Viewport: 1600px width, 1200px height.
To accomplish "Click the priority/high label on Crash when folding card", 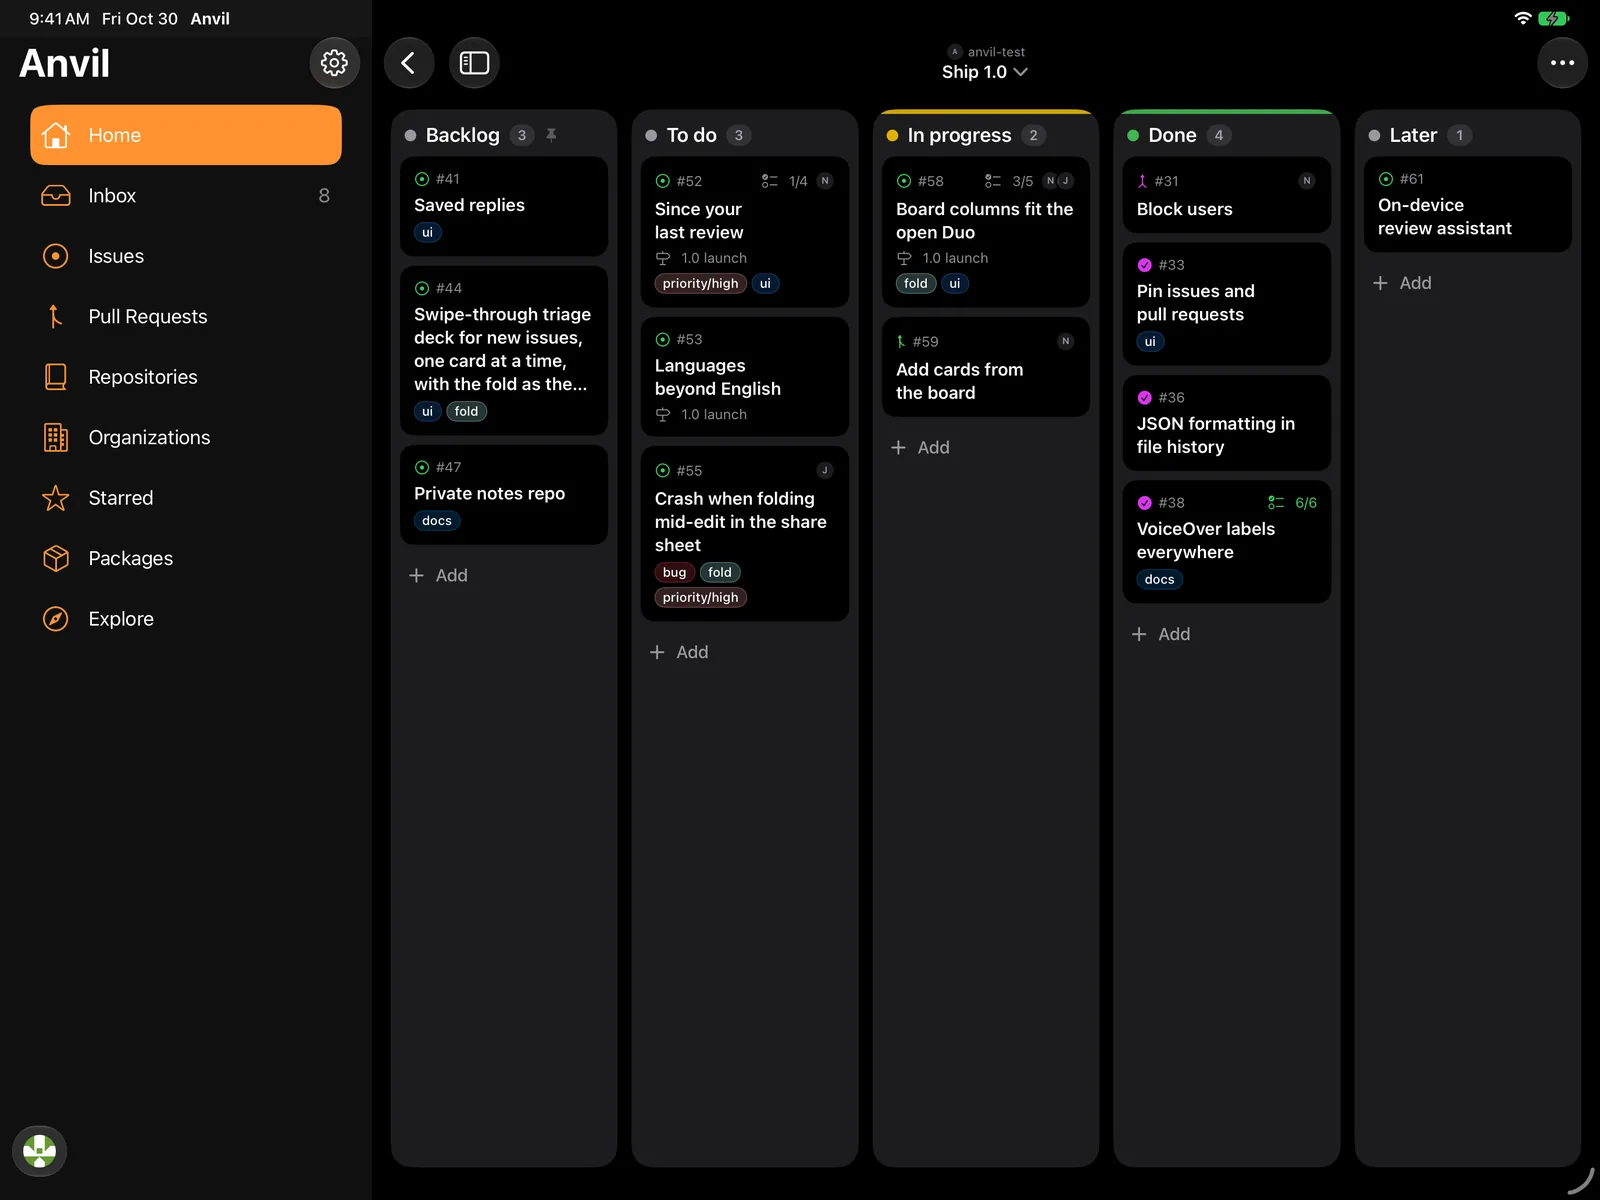I will 700,597.
